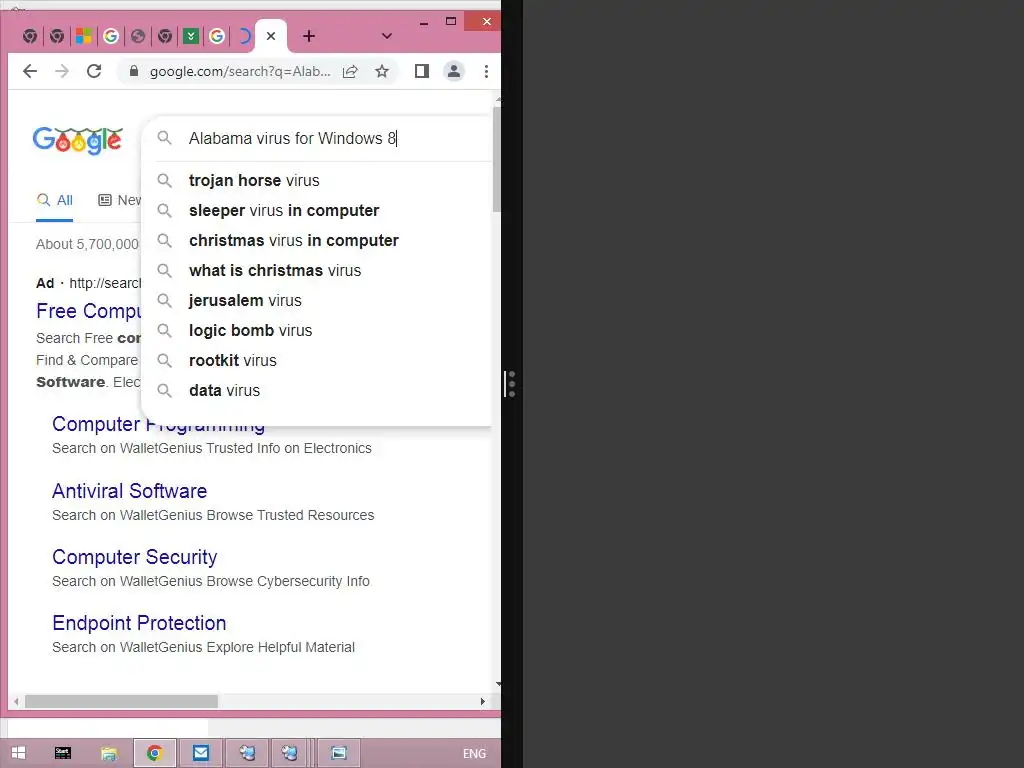Open the Endpoint Protection link
The height and width of the screenshot is (768, 1024).
139,623
